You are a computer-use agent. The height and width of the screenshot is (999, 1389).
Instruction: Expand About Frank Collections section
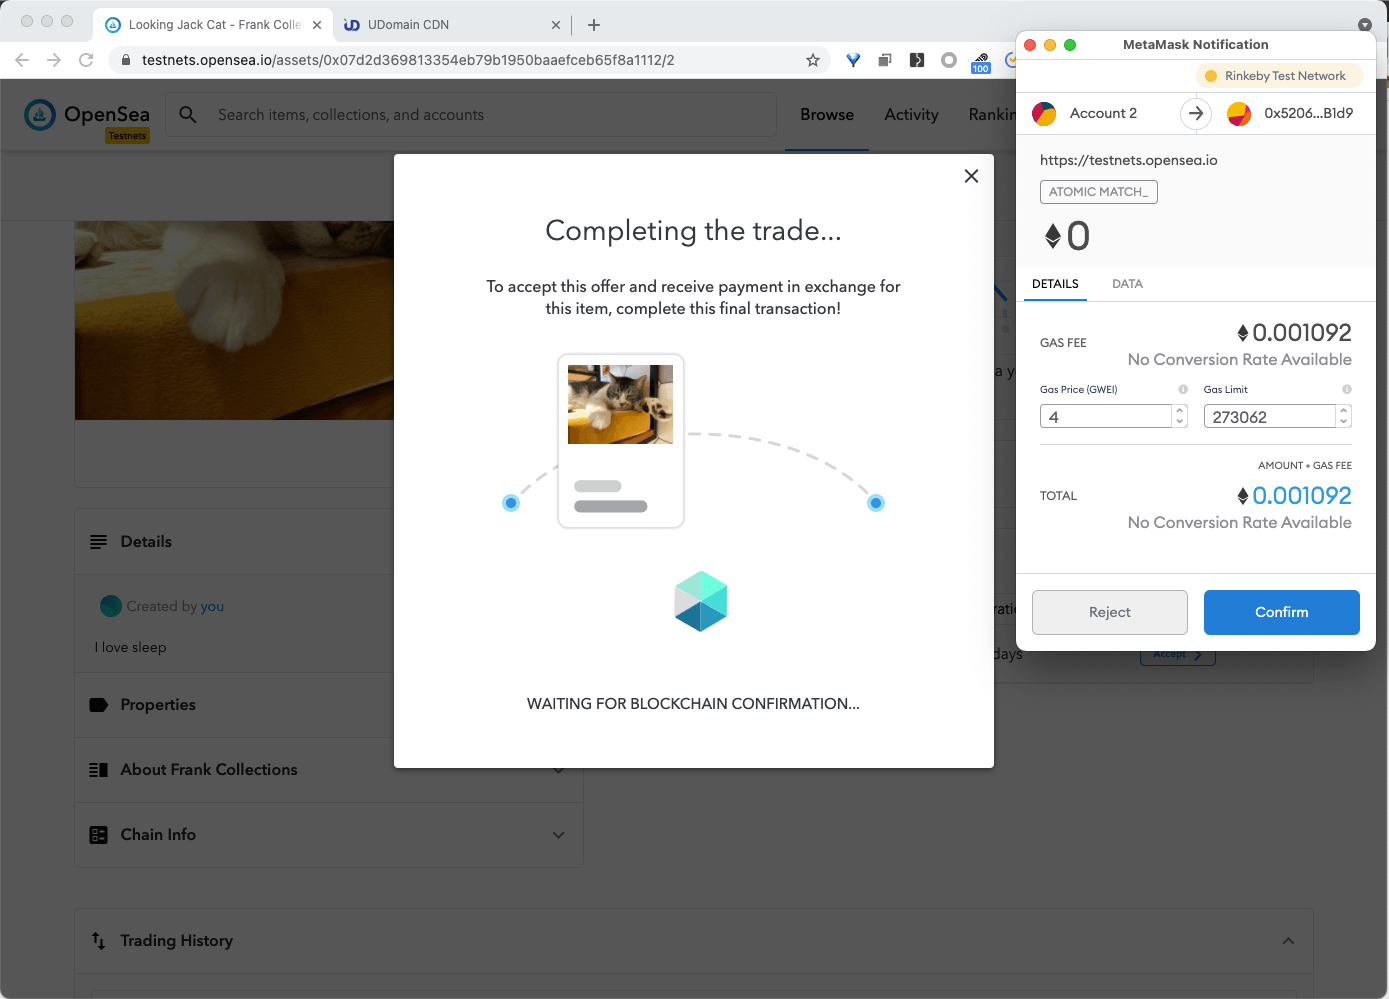point(558,770)
